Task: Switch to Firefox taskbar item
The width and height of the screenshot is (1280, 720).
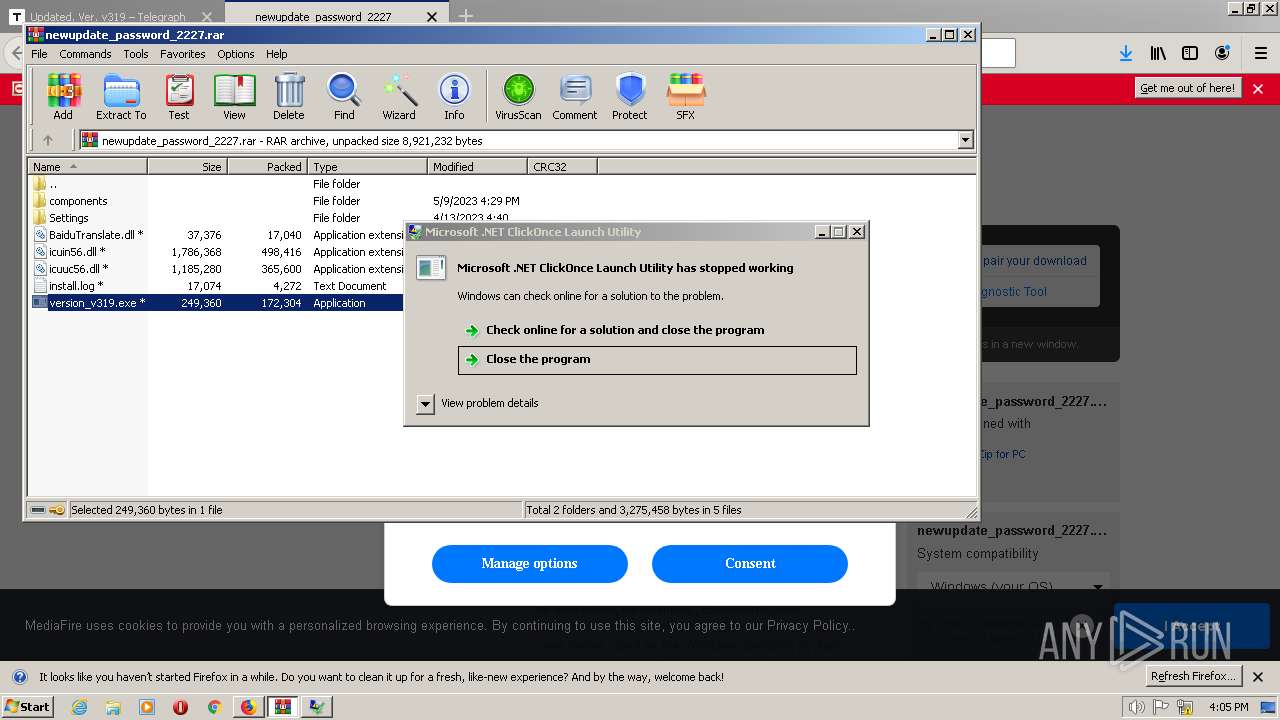Action: [x=248, y=707]
